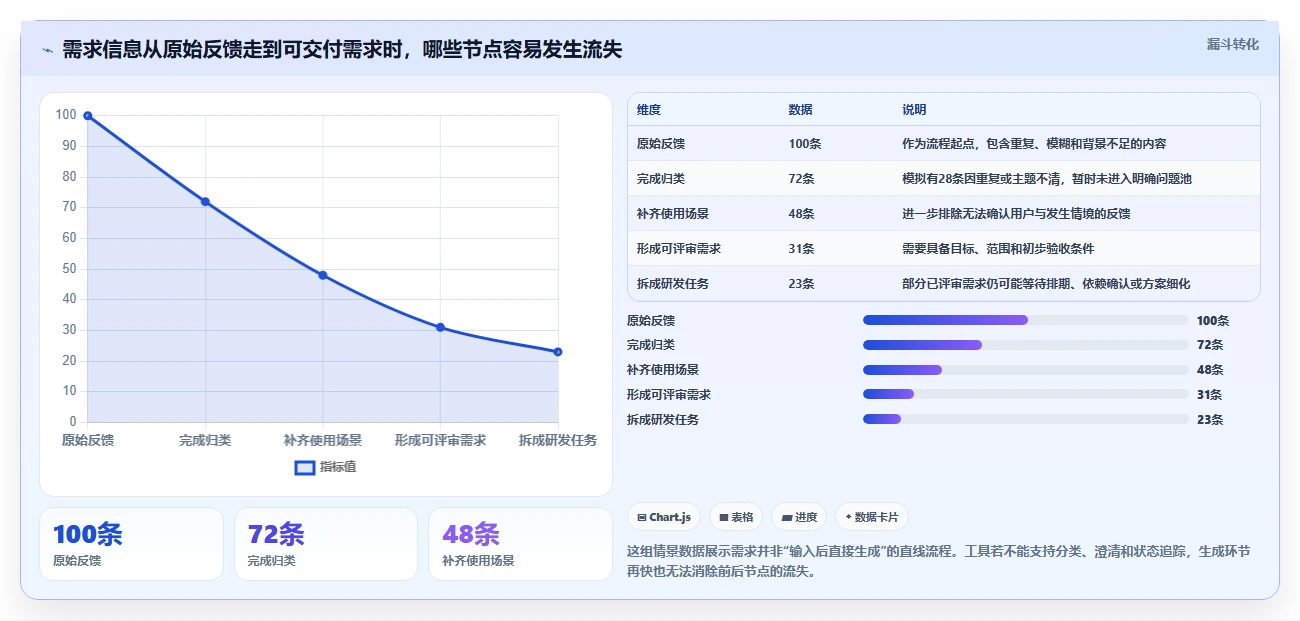Click the 拆成研发任务 progress bar

coord(1025,419)
